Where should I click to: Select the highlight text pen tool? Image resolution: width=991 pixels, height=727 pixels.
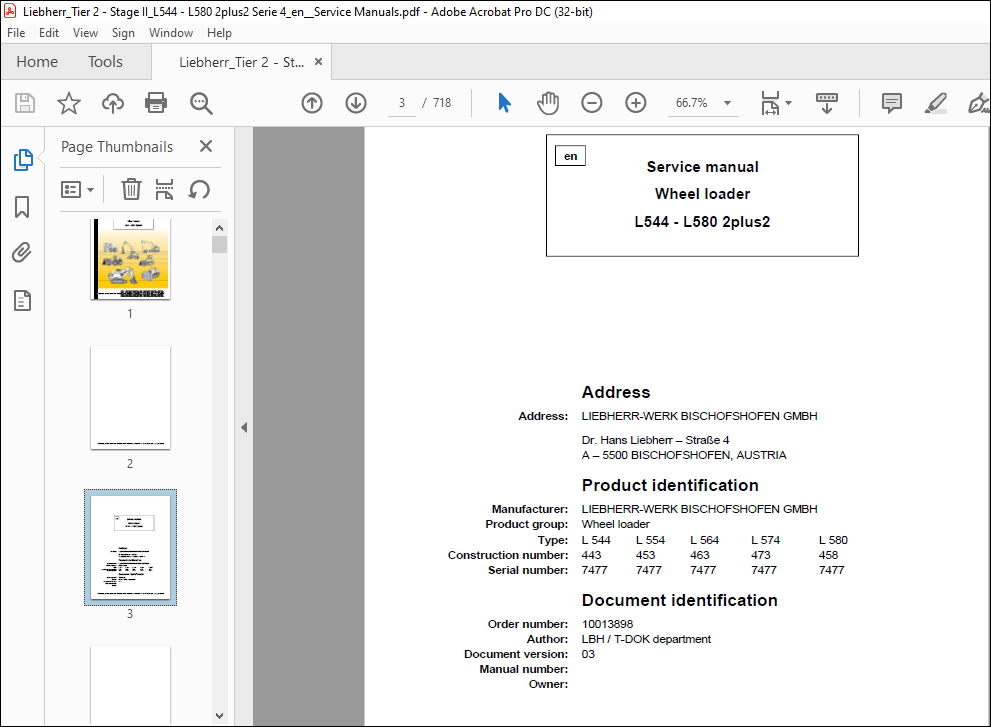(935, 102)
